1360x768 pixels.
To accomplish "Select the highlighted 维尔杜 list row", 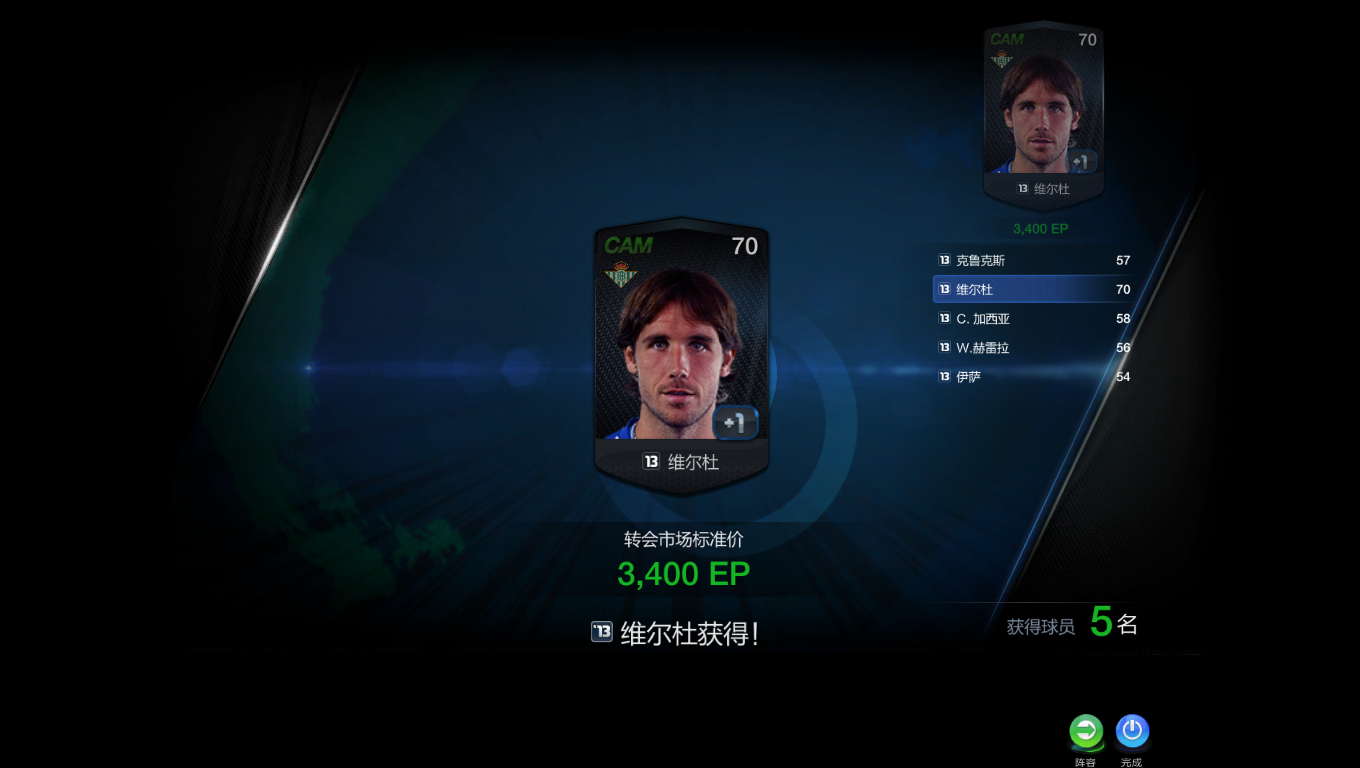I will 1034,289.
